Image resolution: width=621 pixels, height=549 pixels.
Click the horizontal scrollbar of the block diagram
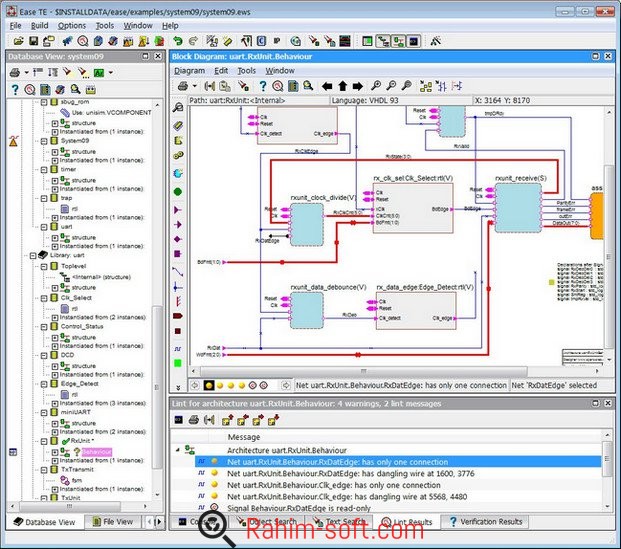point(363,371)
